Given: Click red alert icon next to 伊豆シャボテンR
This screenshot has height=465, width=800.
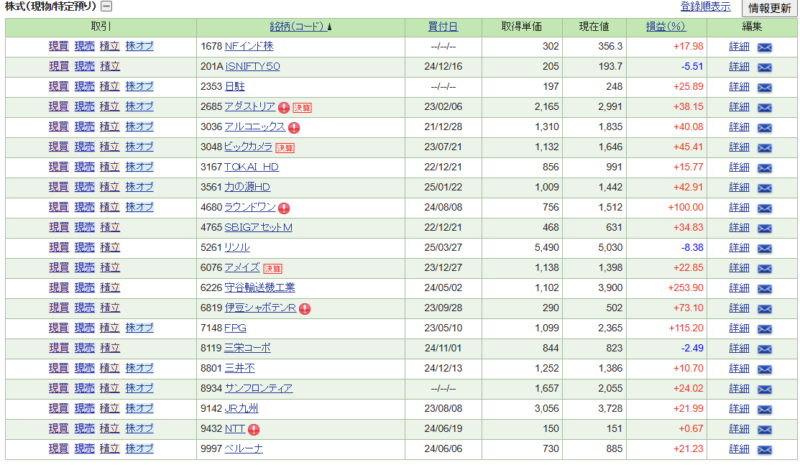Looking at the screenshot, I should tap(305, 309).
